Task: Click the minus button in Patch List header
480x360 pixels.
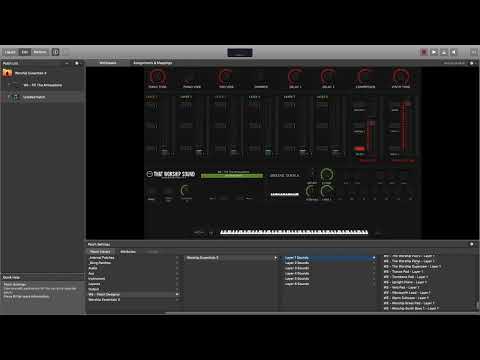Action: tap(67, 63)
